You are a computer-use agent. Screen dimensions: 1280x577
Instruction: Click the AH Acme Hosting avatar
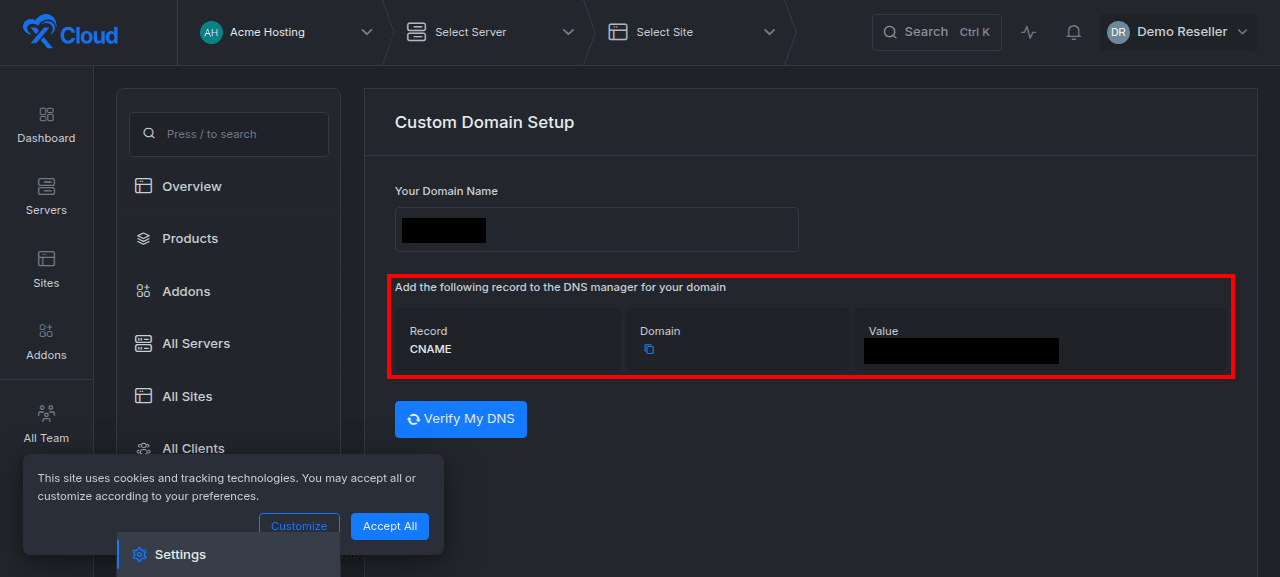click(x=211, y=32)
